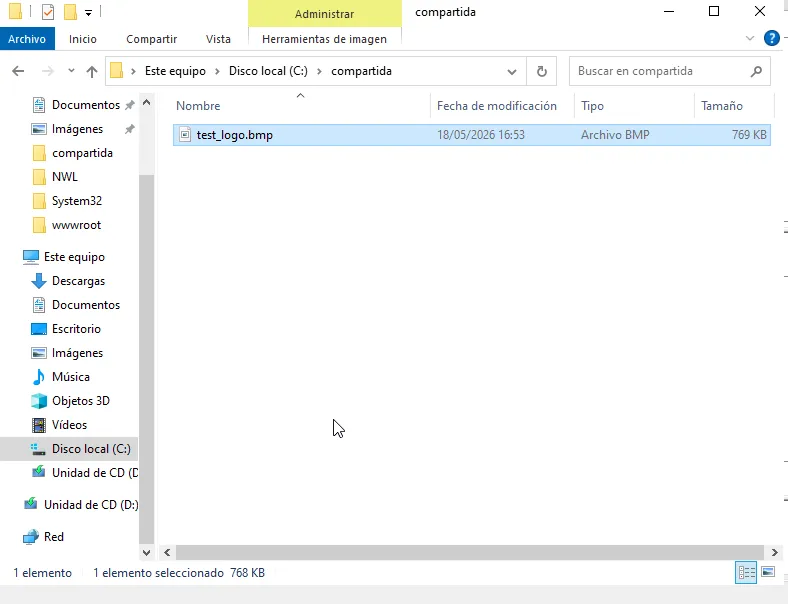Click the horizontal scrollbar left arrow

[x=167, y=553]
